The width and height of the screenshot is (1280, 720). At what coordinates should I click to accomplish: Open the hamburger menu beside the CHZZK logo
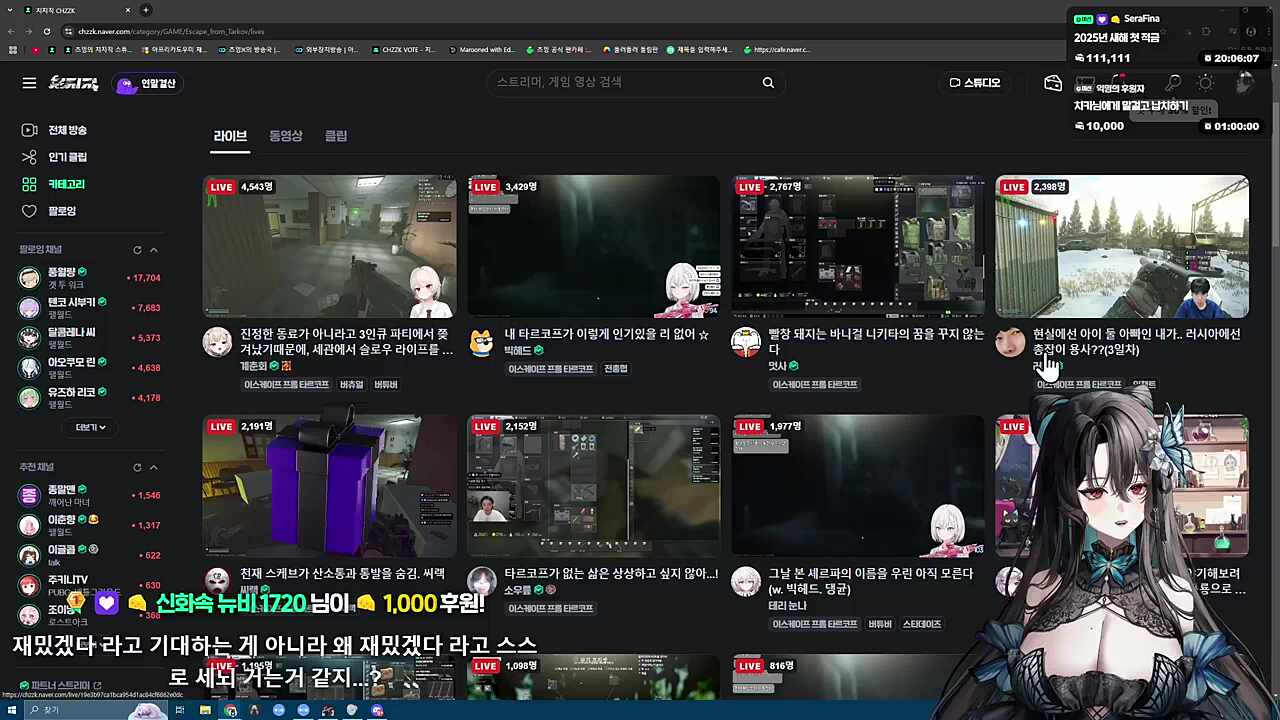(x=29, y=83)
